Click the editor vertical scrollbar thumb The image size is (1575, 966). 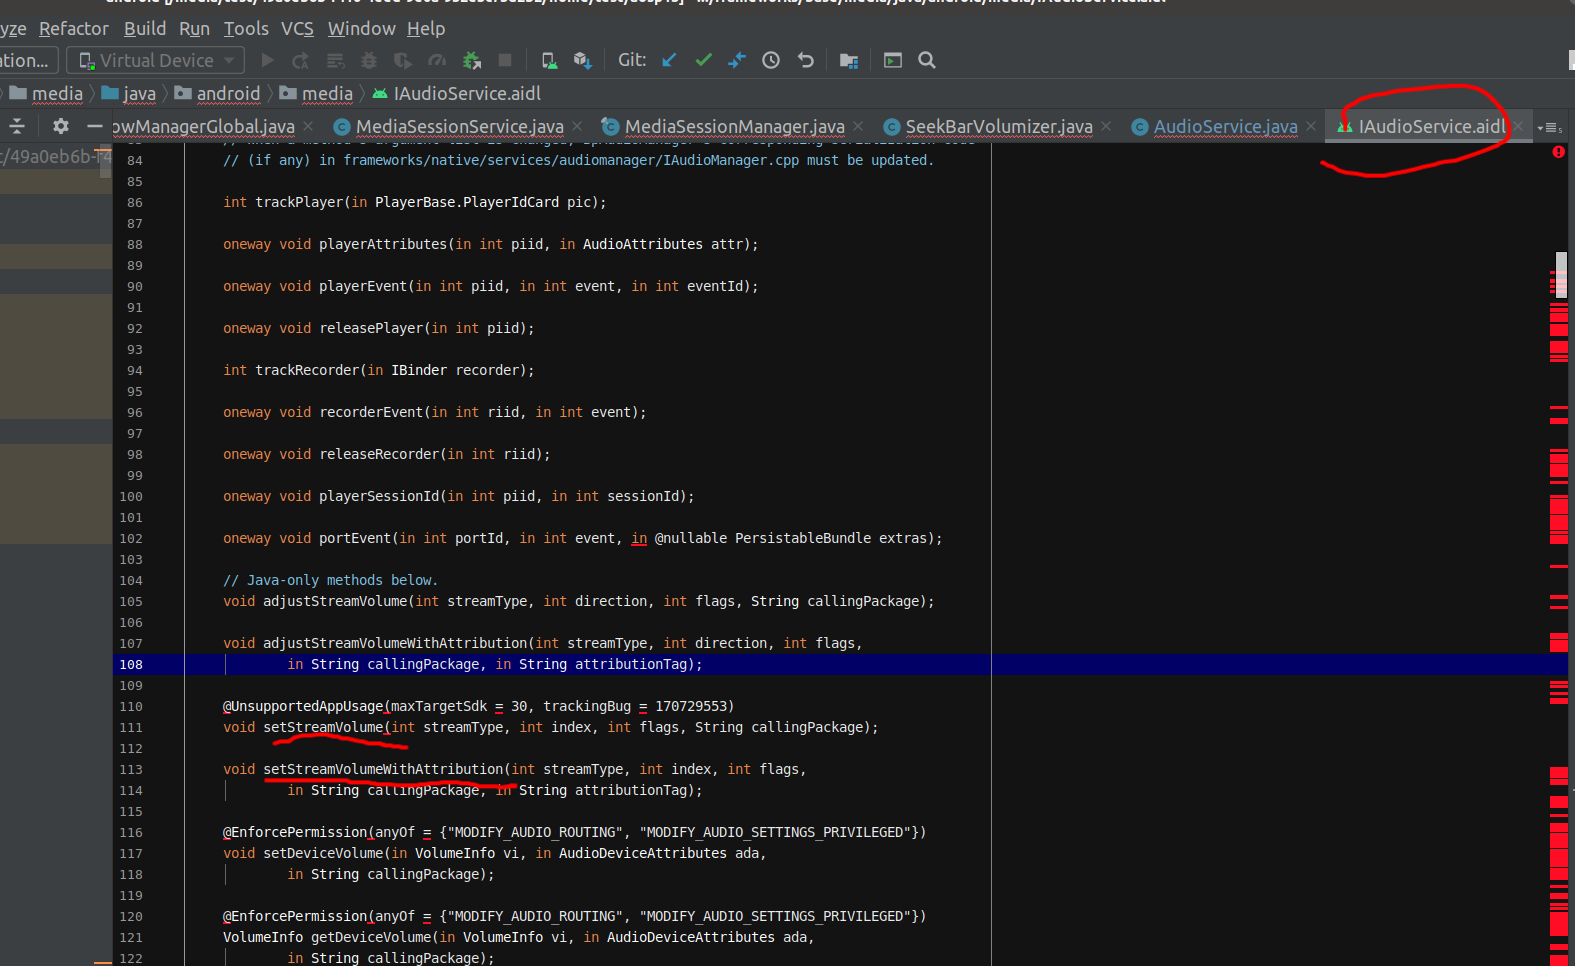(x=1561, y=274)
